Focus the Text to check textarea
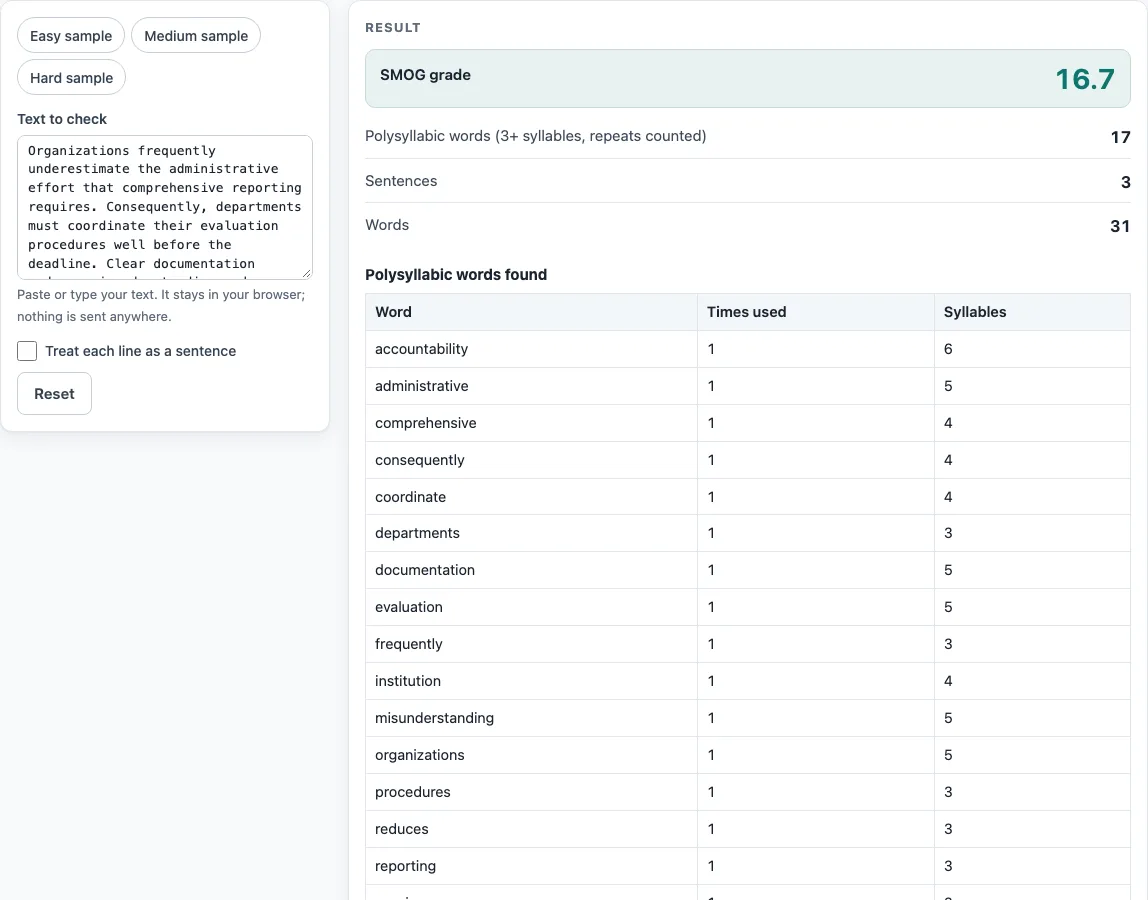Image resolution: width=1148 pixels, height=900 pixels. pos(165,207)
